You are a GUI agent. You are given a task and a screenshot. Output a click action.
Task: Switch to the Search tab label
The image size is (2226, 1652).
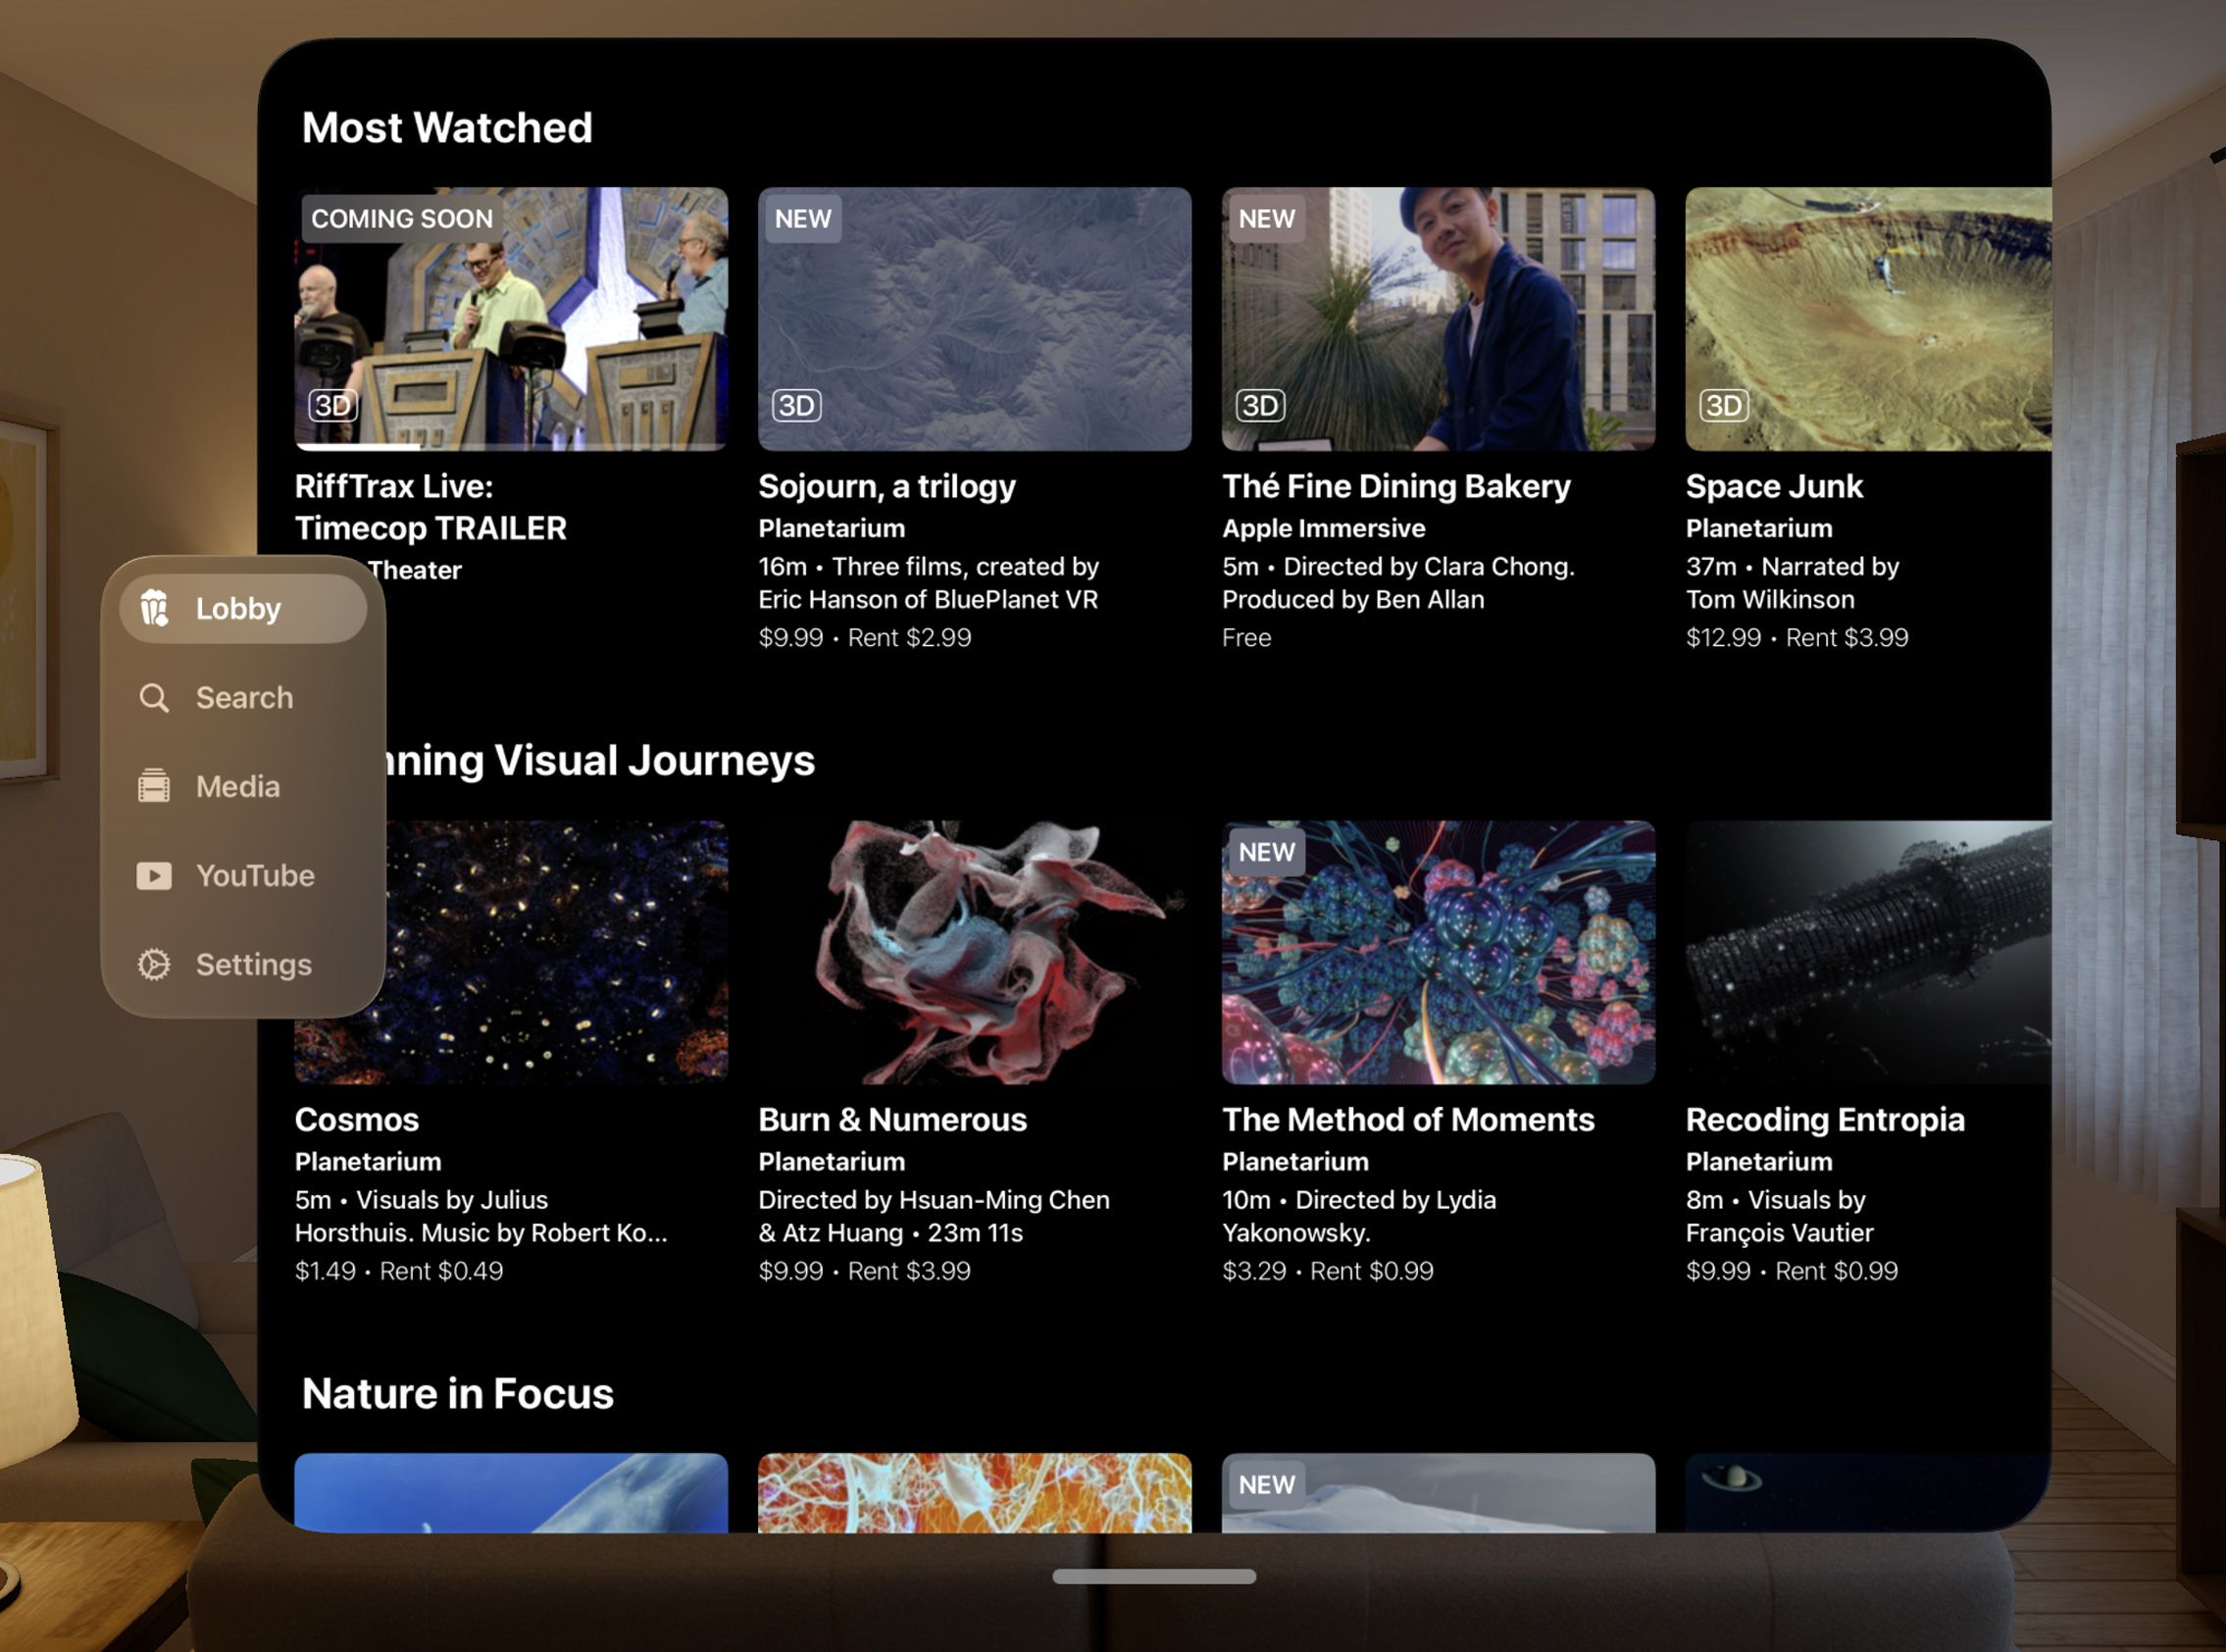245,697
